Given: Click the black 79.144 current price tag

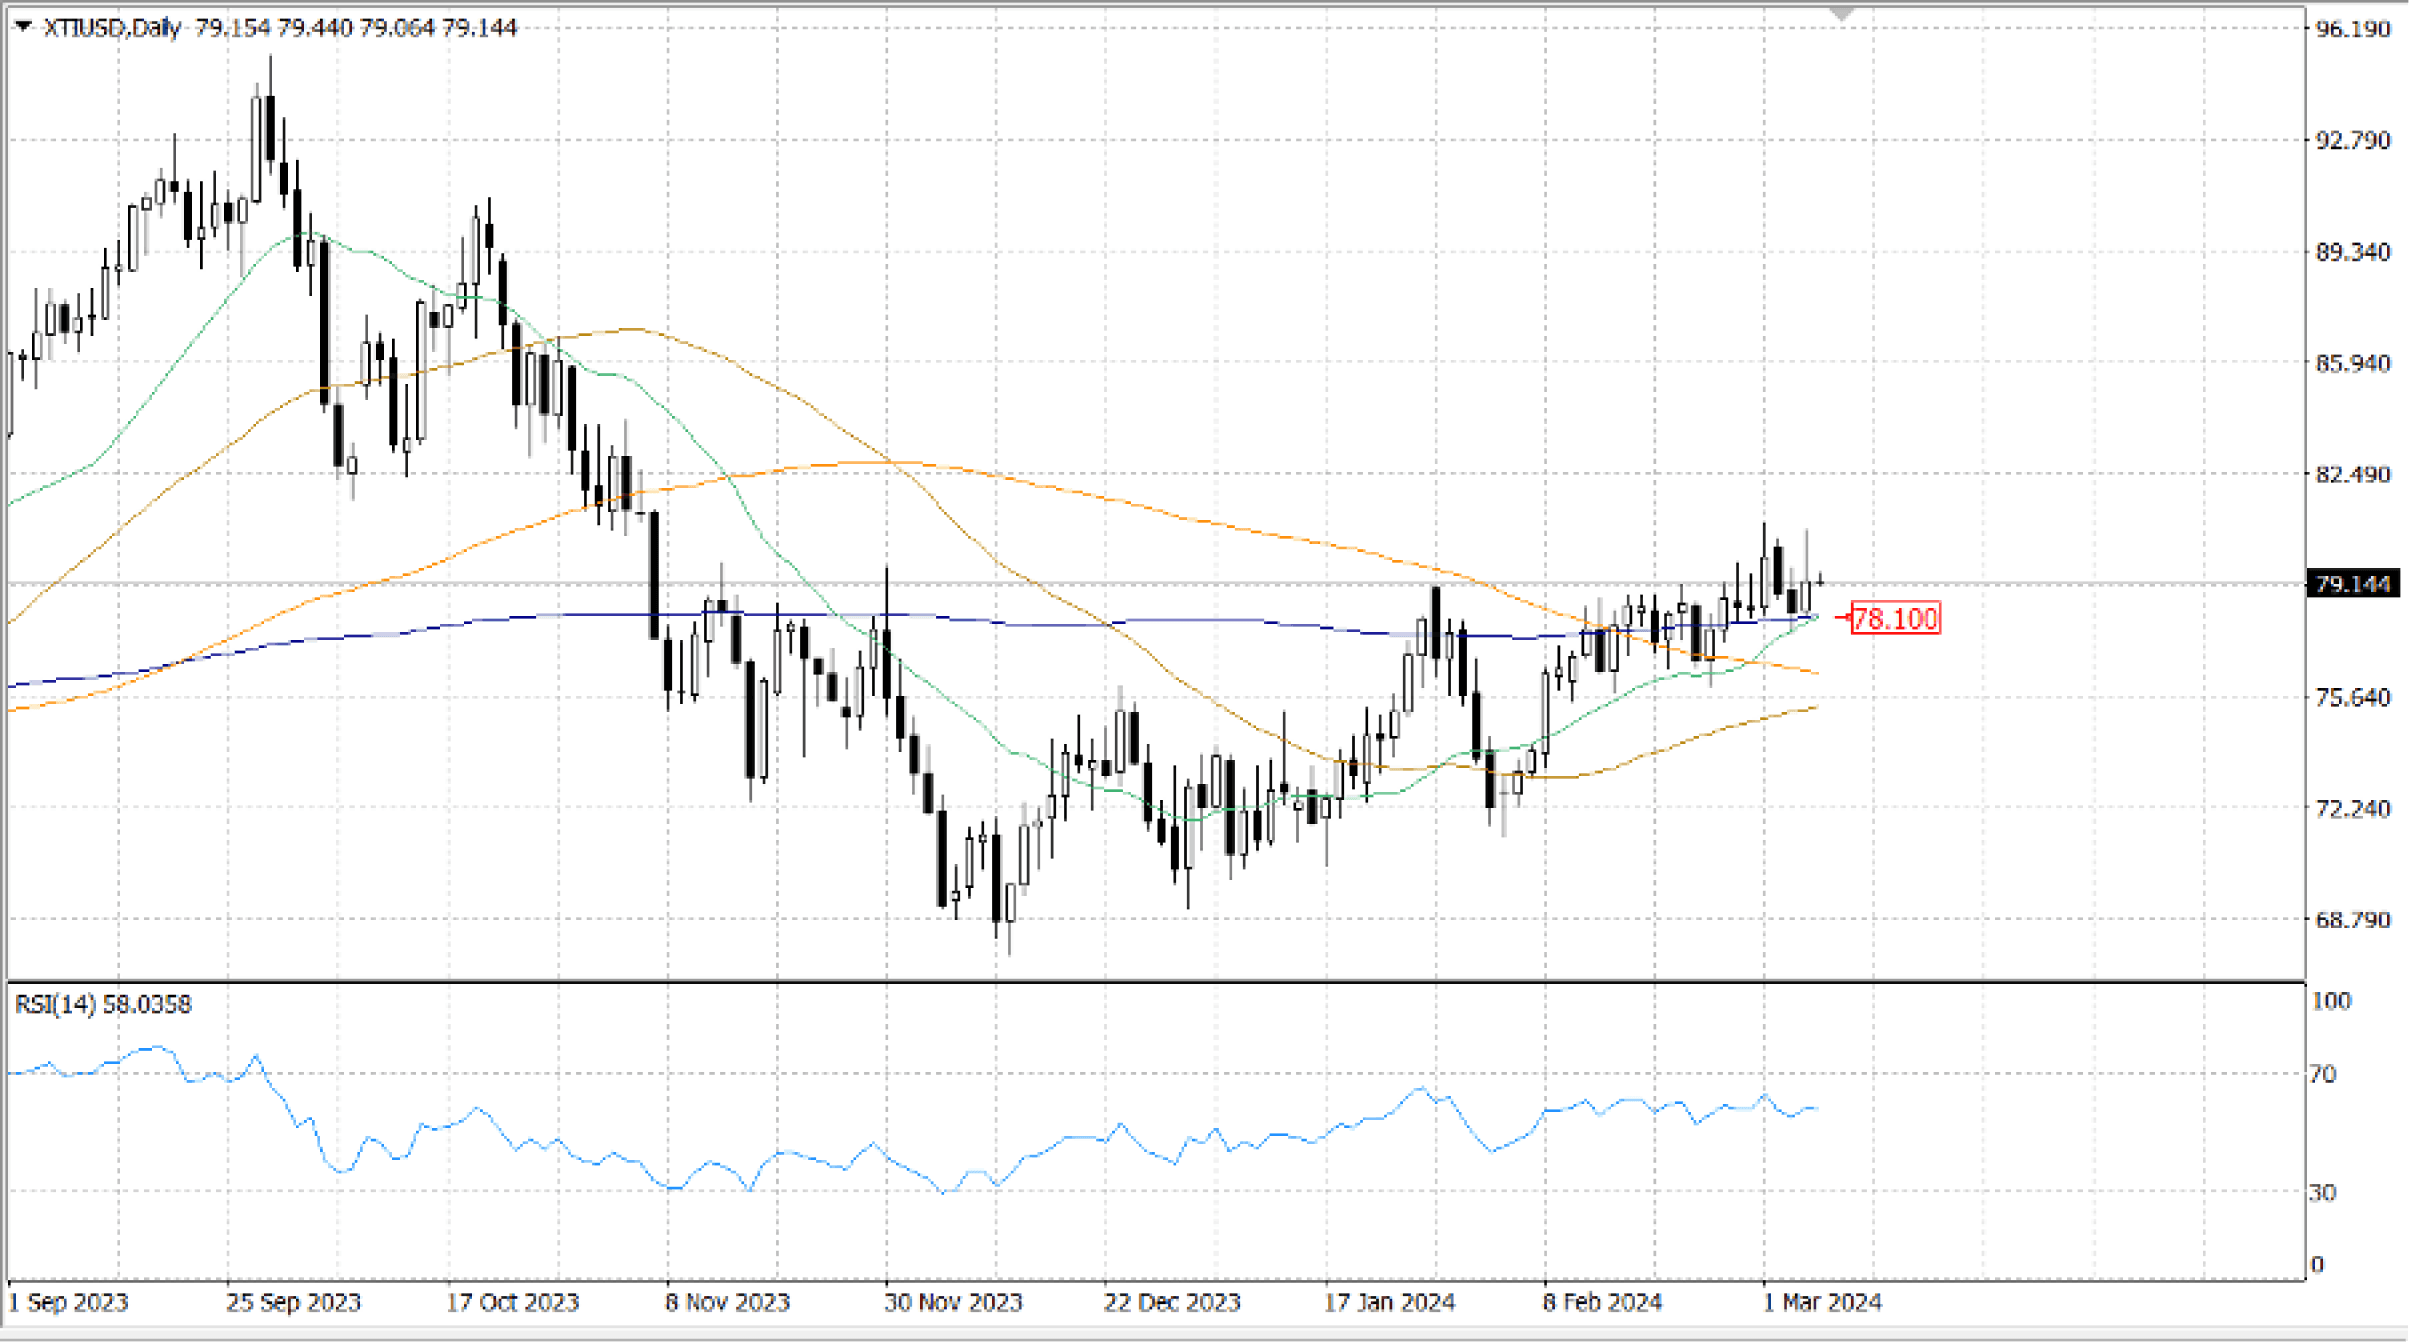Looking at the screenshot, I should tap(2352, 584).
